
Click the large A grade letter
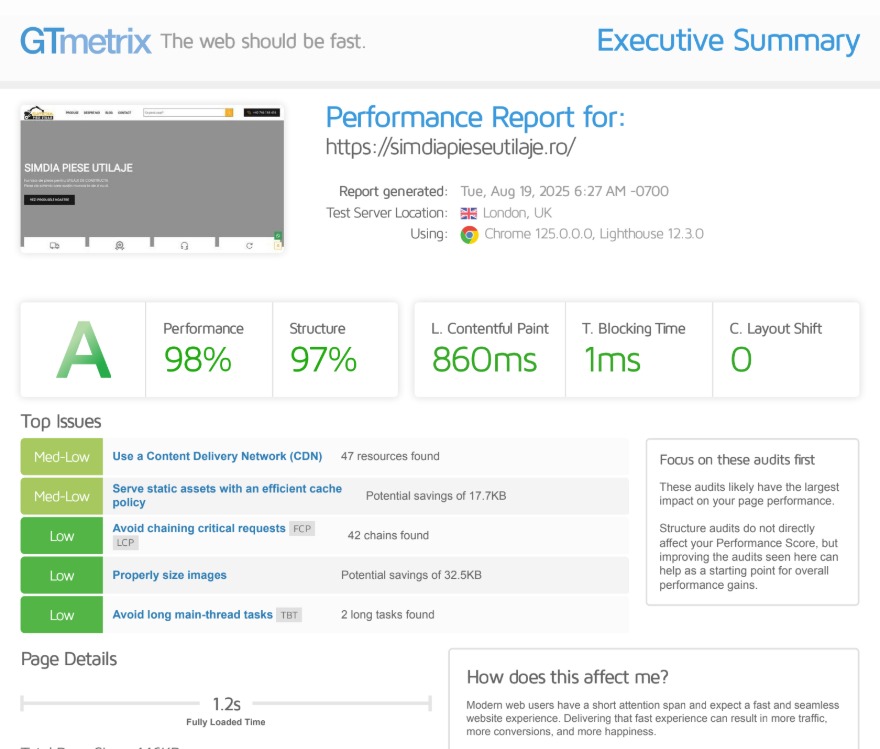pos(84,350)
